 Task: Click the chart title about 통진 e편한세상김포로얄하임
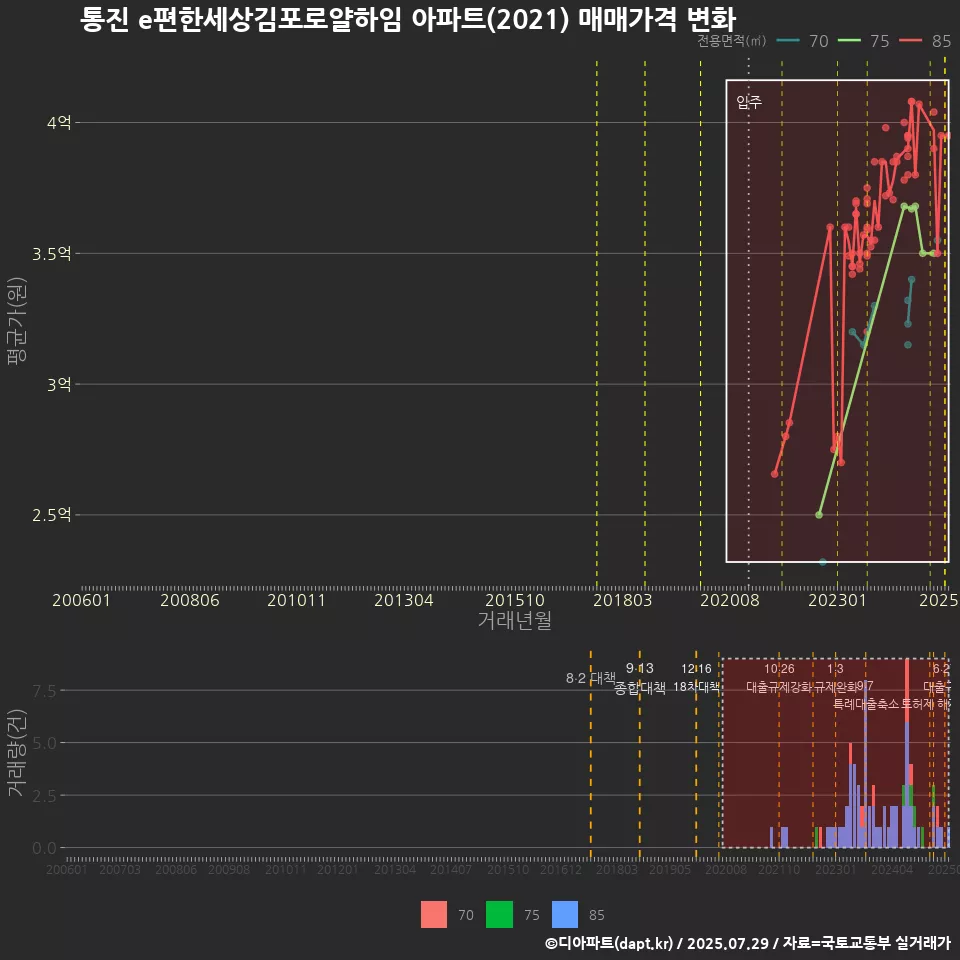pyautogui.click(x=408, y=19)
